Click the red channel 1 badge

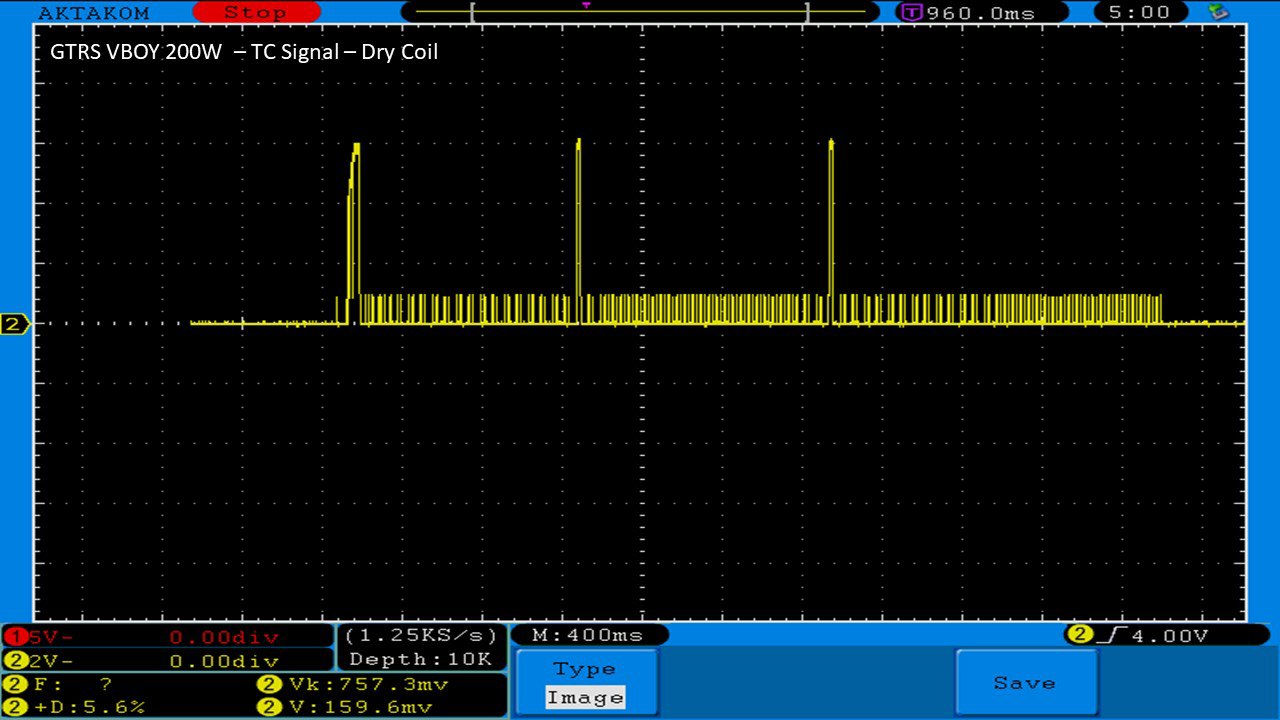16,637
